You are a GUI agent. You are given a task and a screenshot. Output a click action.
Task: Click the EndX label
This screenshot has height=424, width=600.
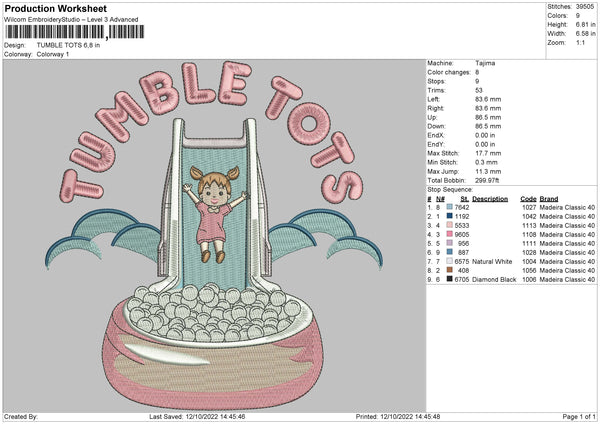(x=436, y=135)
